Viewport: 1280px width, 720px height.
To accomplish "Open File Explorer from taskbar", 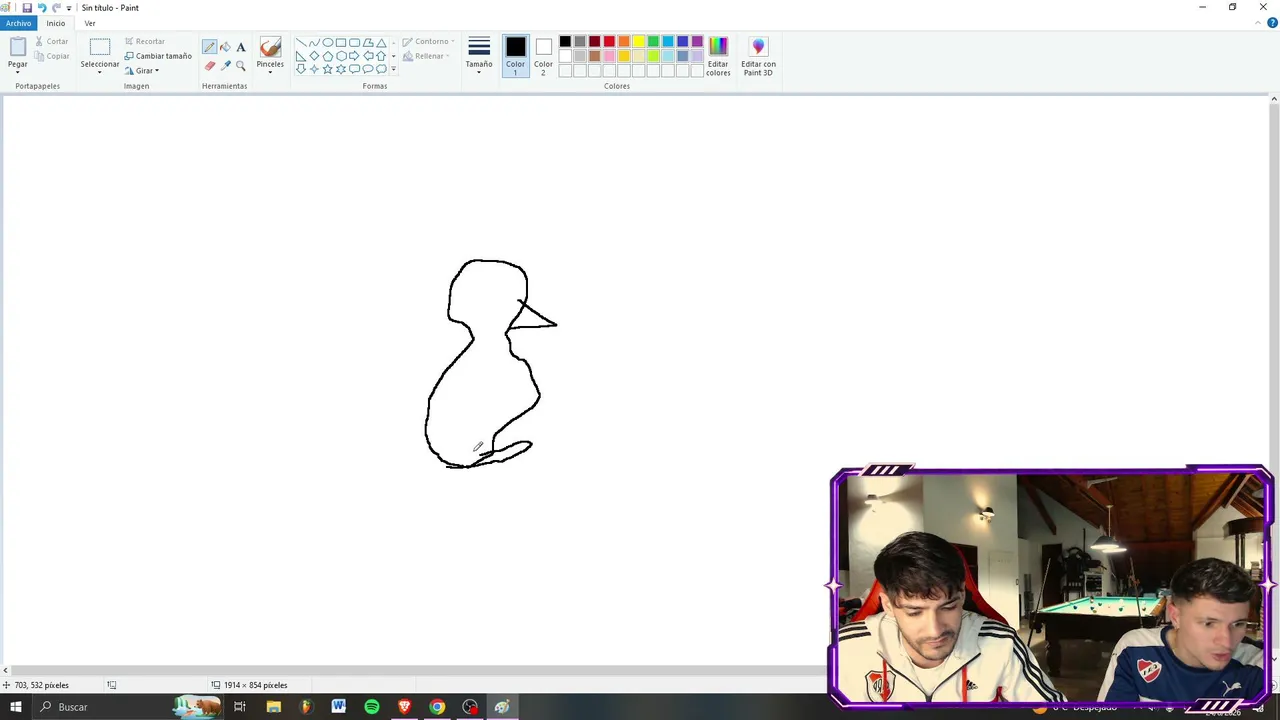I will pos(273,707).
